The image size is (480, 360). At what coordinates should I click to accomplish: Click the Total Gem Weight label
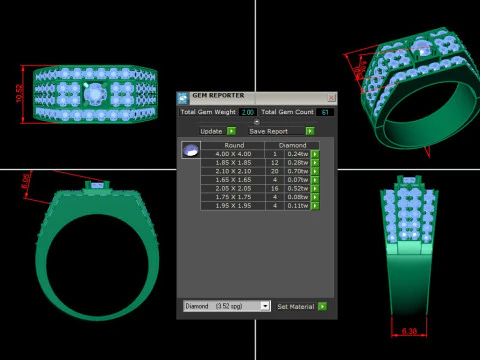click(x=208, y=112)
